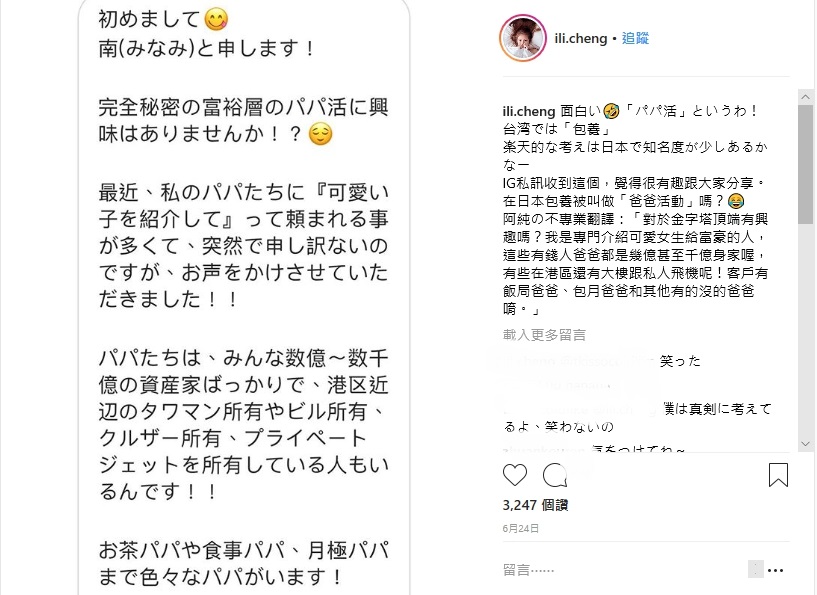The image size is (817, 595).
Task: View the 3,247 個讚 likes count
Action: click(535, 505)
